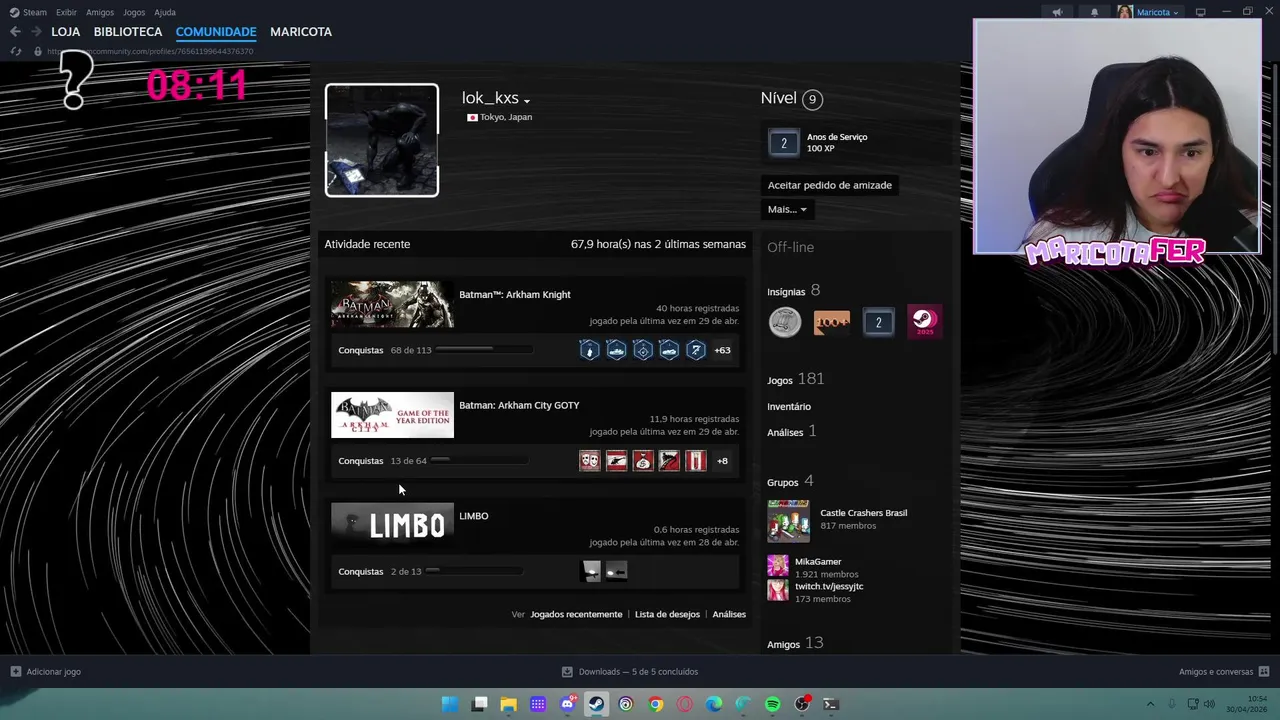The width and height of the screenshot is (1280, 720).
Task: Open Google Chrome from the taskbar
Action: coord(655,704)
